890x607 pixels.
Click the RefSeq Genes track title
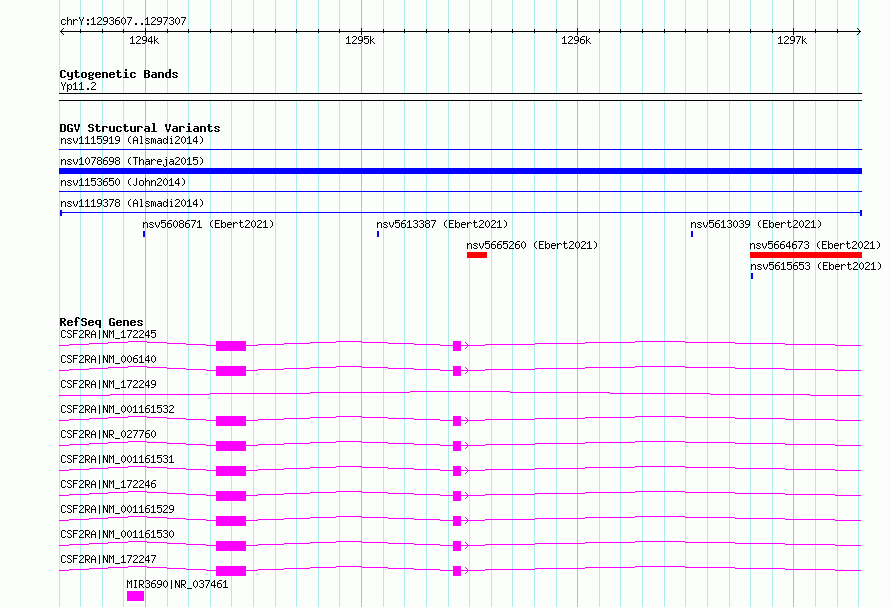pos(101,322)
